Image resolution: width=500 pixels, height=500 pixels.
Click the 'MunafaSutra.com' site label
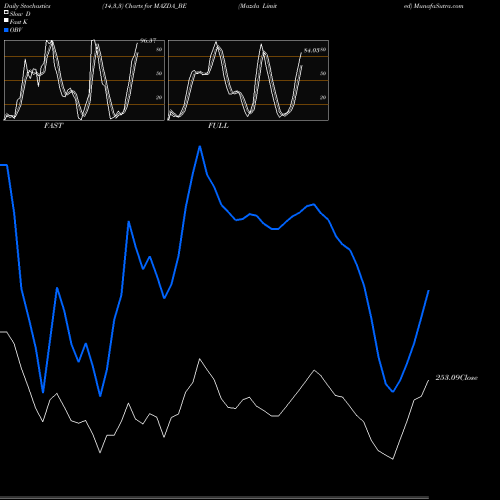438,6
